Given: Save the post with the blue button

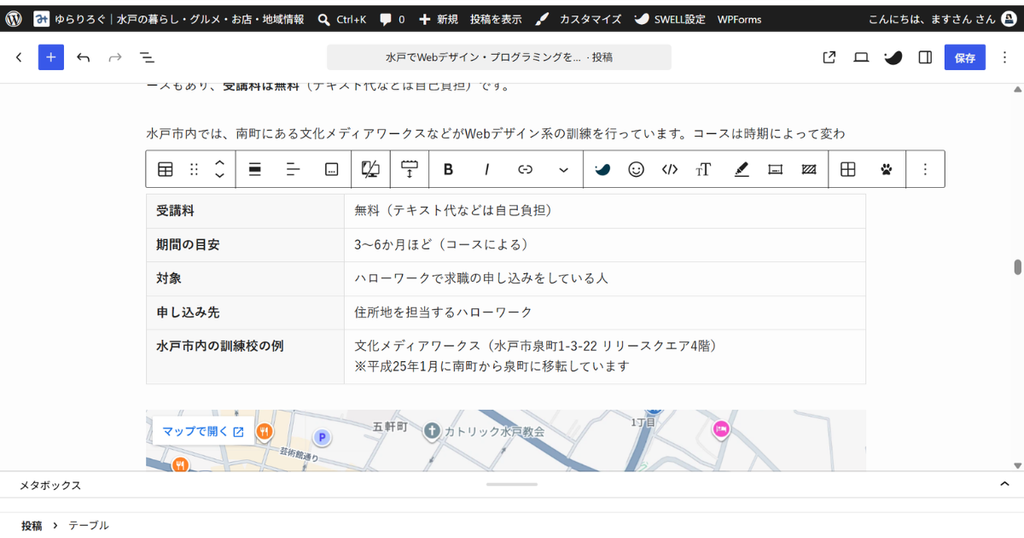Looking at the screenshot, I should [x=965, y=57].
